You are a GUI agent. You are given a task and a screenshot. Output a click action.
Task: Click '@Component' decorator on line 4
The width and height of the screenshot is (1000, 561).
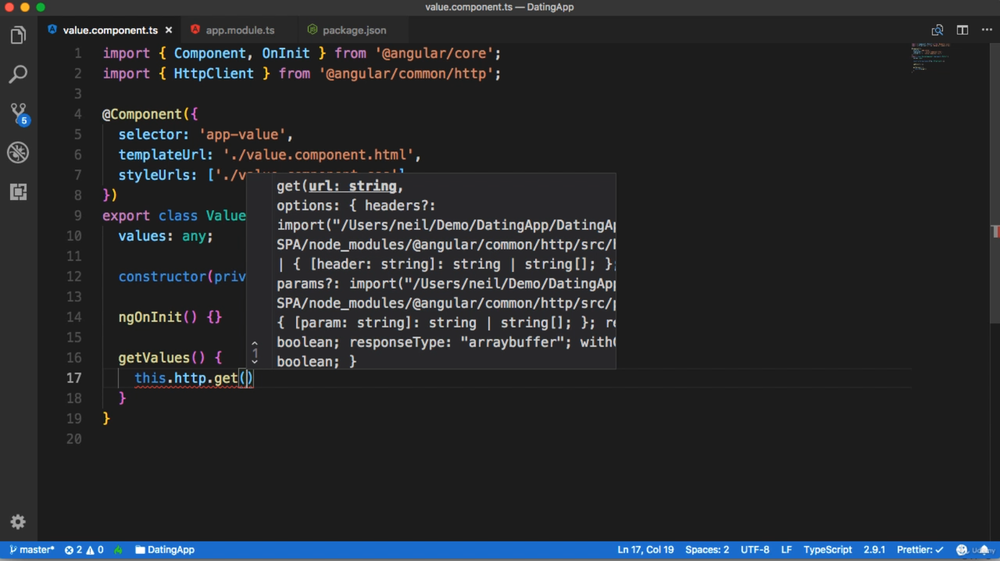pyautogui.click(x=142, y=114)
